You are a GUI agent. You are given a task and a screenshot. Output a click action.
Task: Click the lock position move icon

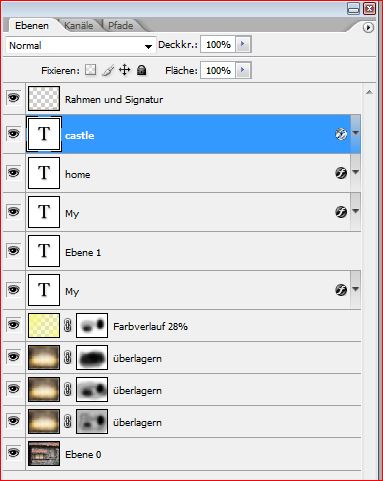point(124,70)
